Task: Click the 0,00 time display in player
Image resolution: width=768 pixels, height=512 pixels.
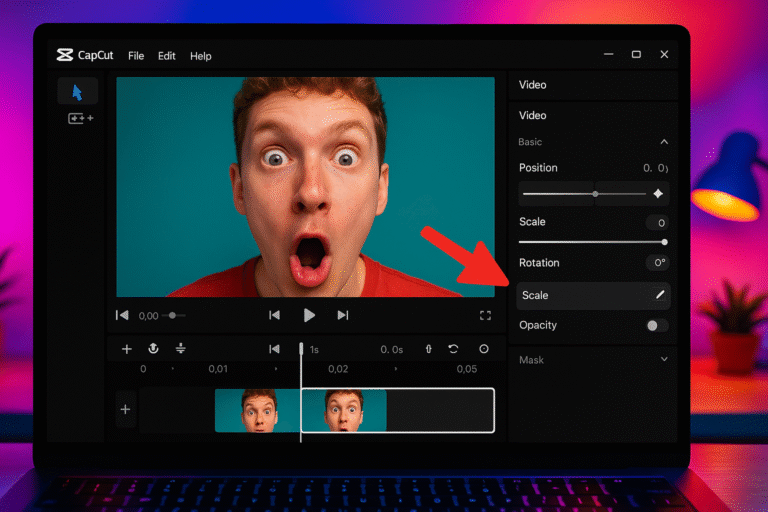Action: [148, 316]
